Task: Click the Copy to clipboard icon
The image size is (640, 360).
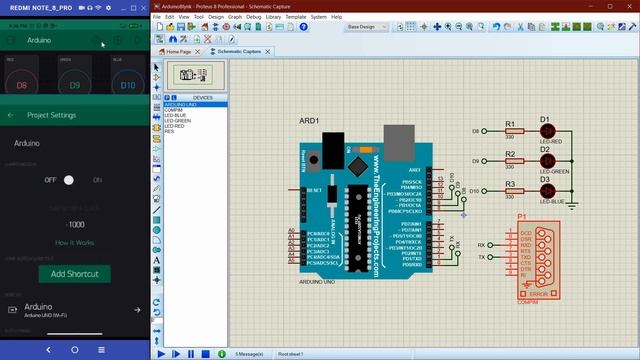Action: [x=531, y=27]
